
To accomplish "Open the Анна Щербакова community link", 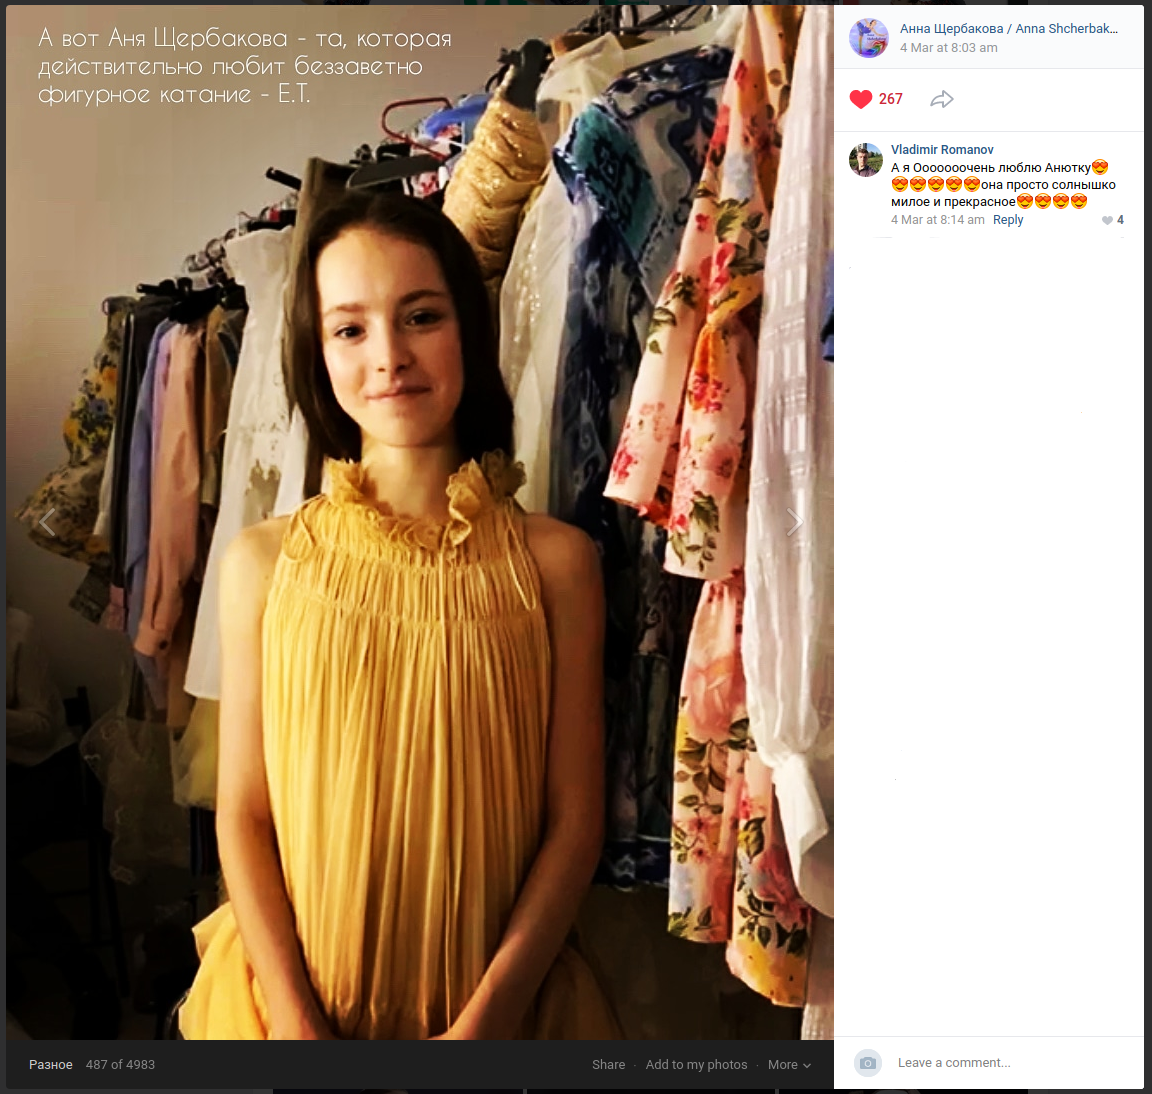I will pos(1008,29).
